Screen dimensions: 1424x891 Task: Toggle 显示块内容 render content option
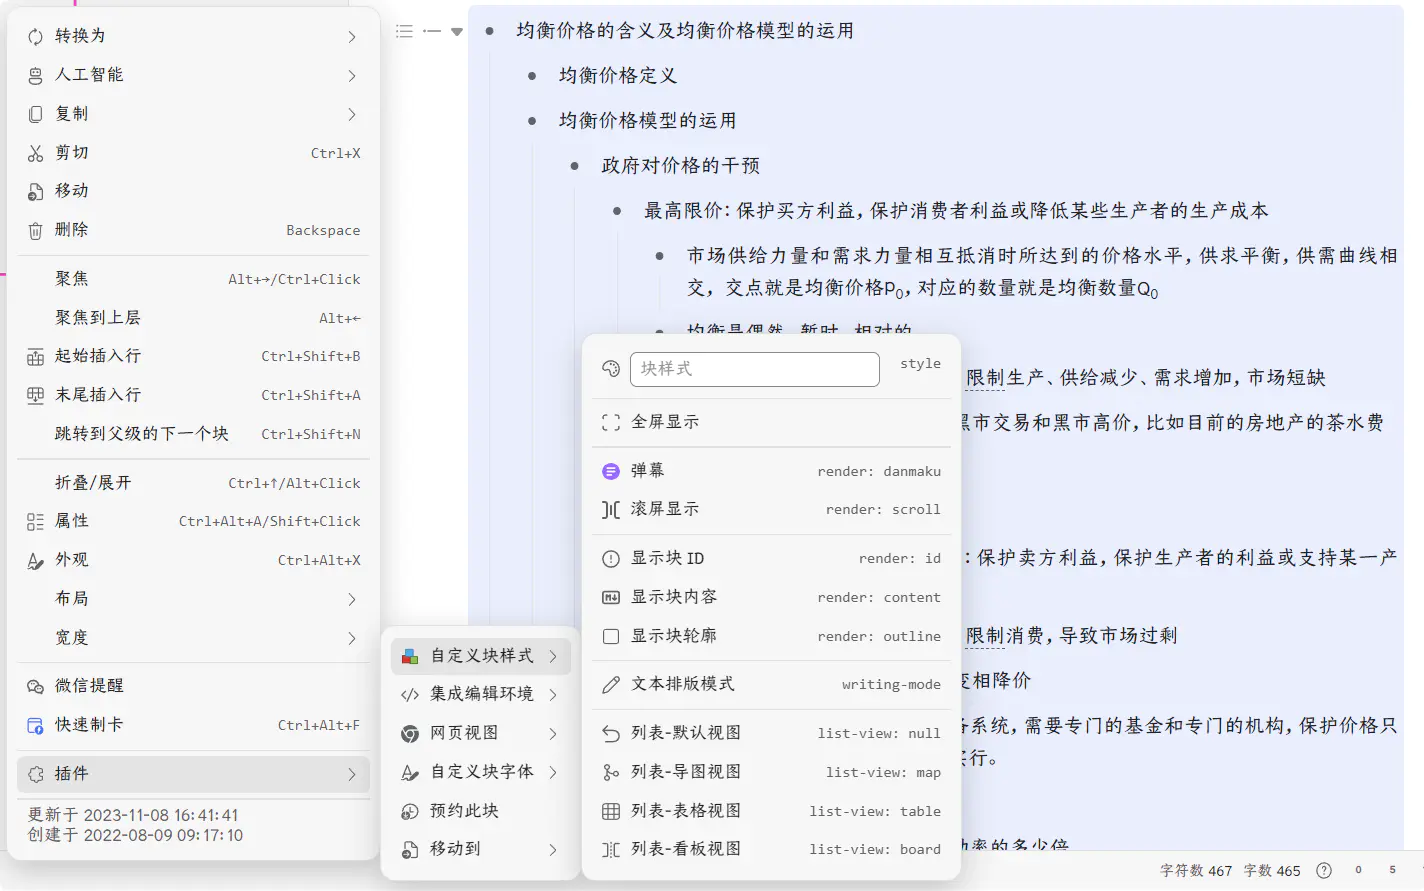(770, 597)
